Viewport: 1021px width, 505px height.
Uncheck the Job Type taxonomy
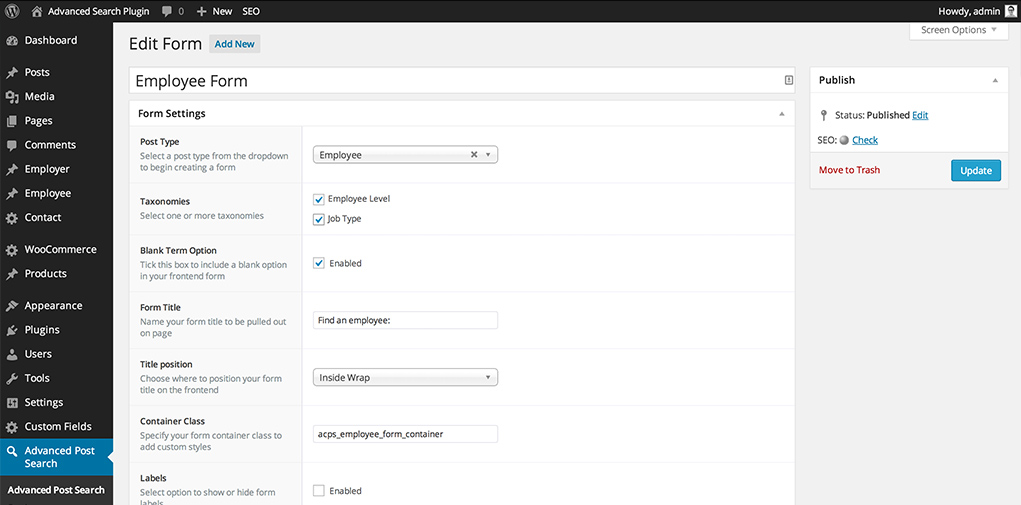tap(318, 219)
